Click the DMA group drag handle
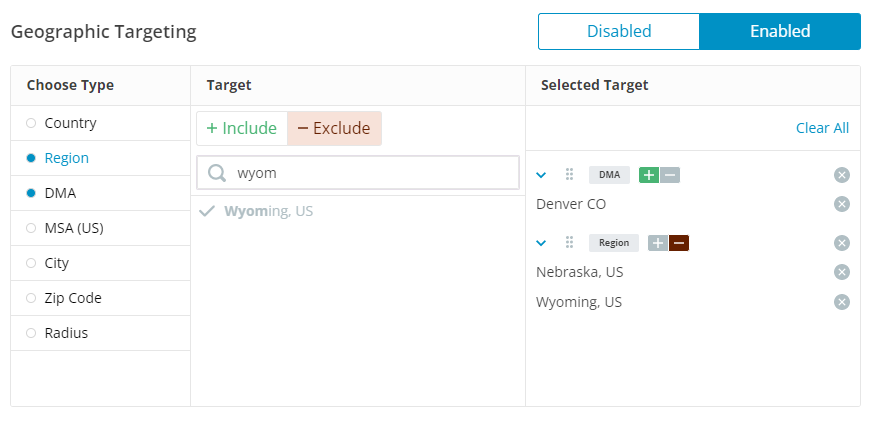This screenshot has height=423, width=872. [569, 175]
